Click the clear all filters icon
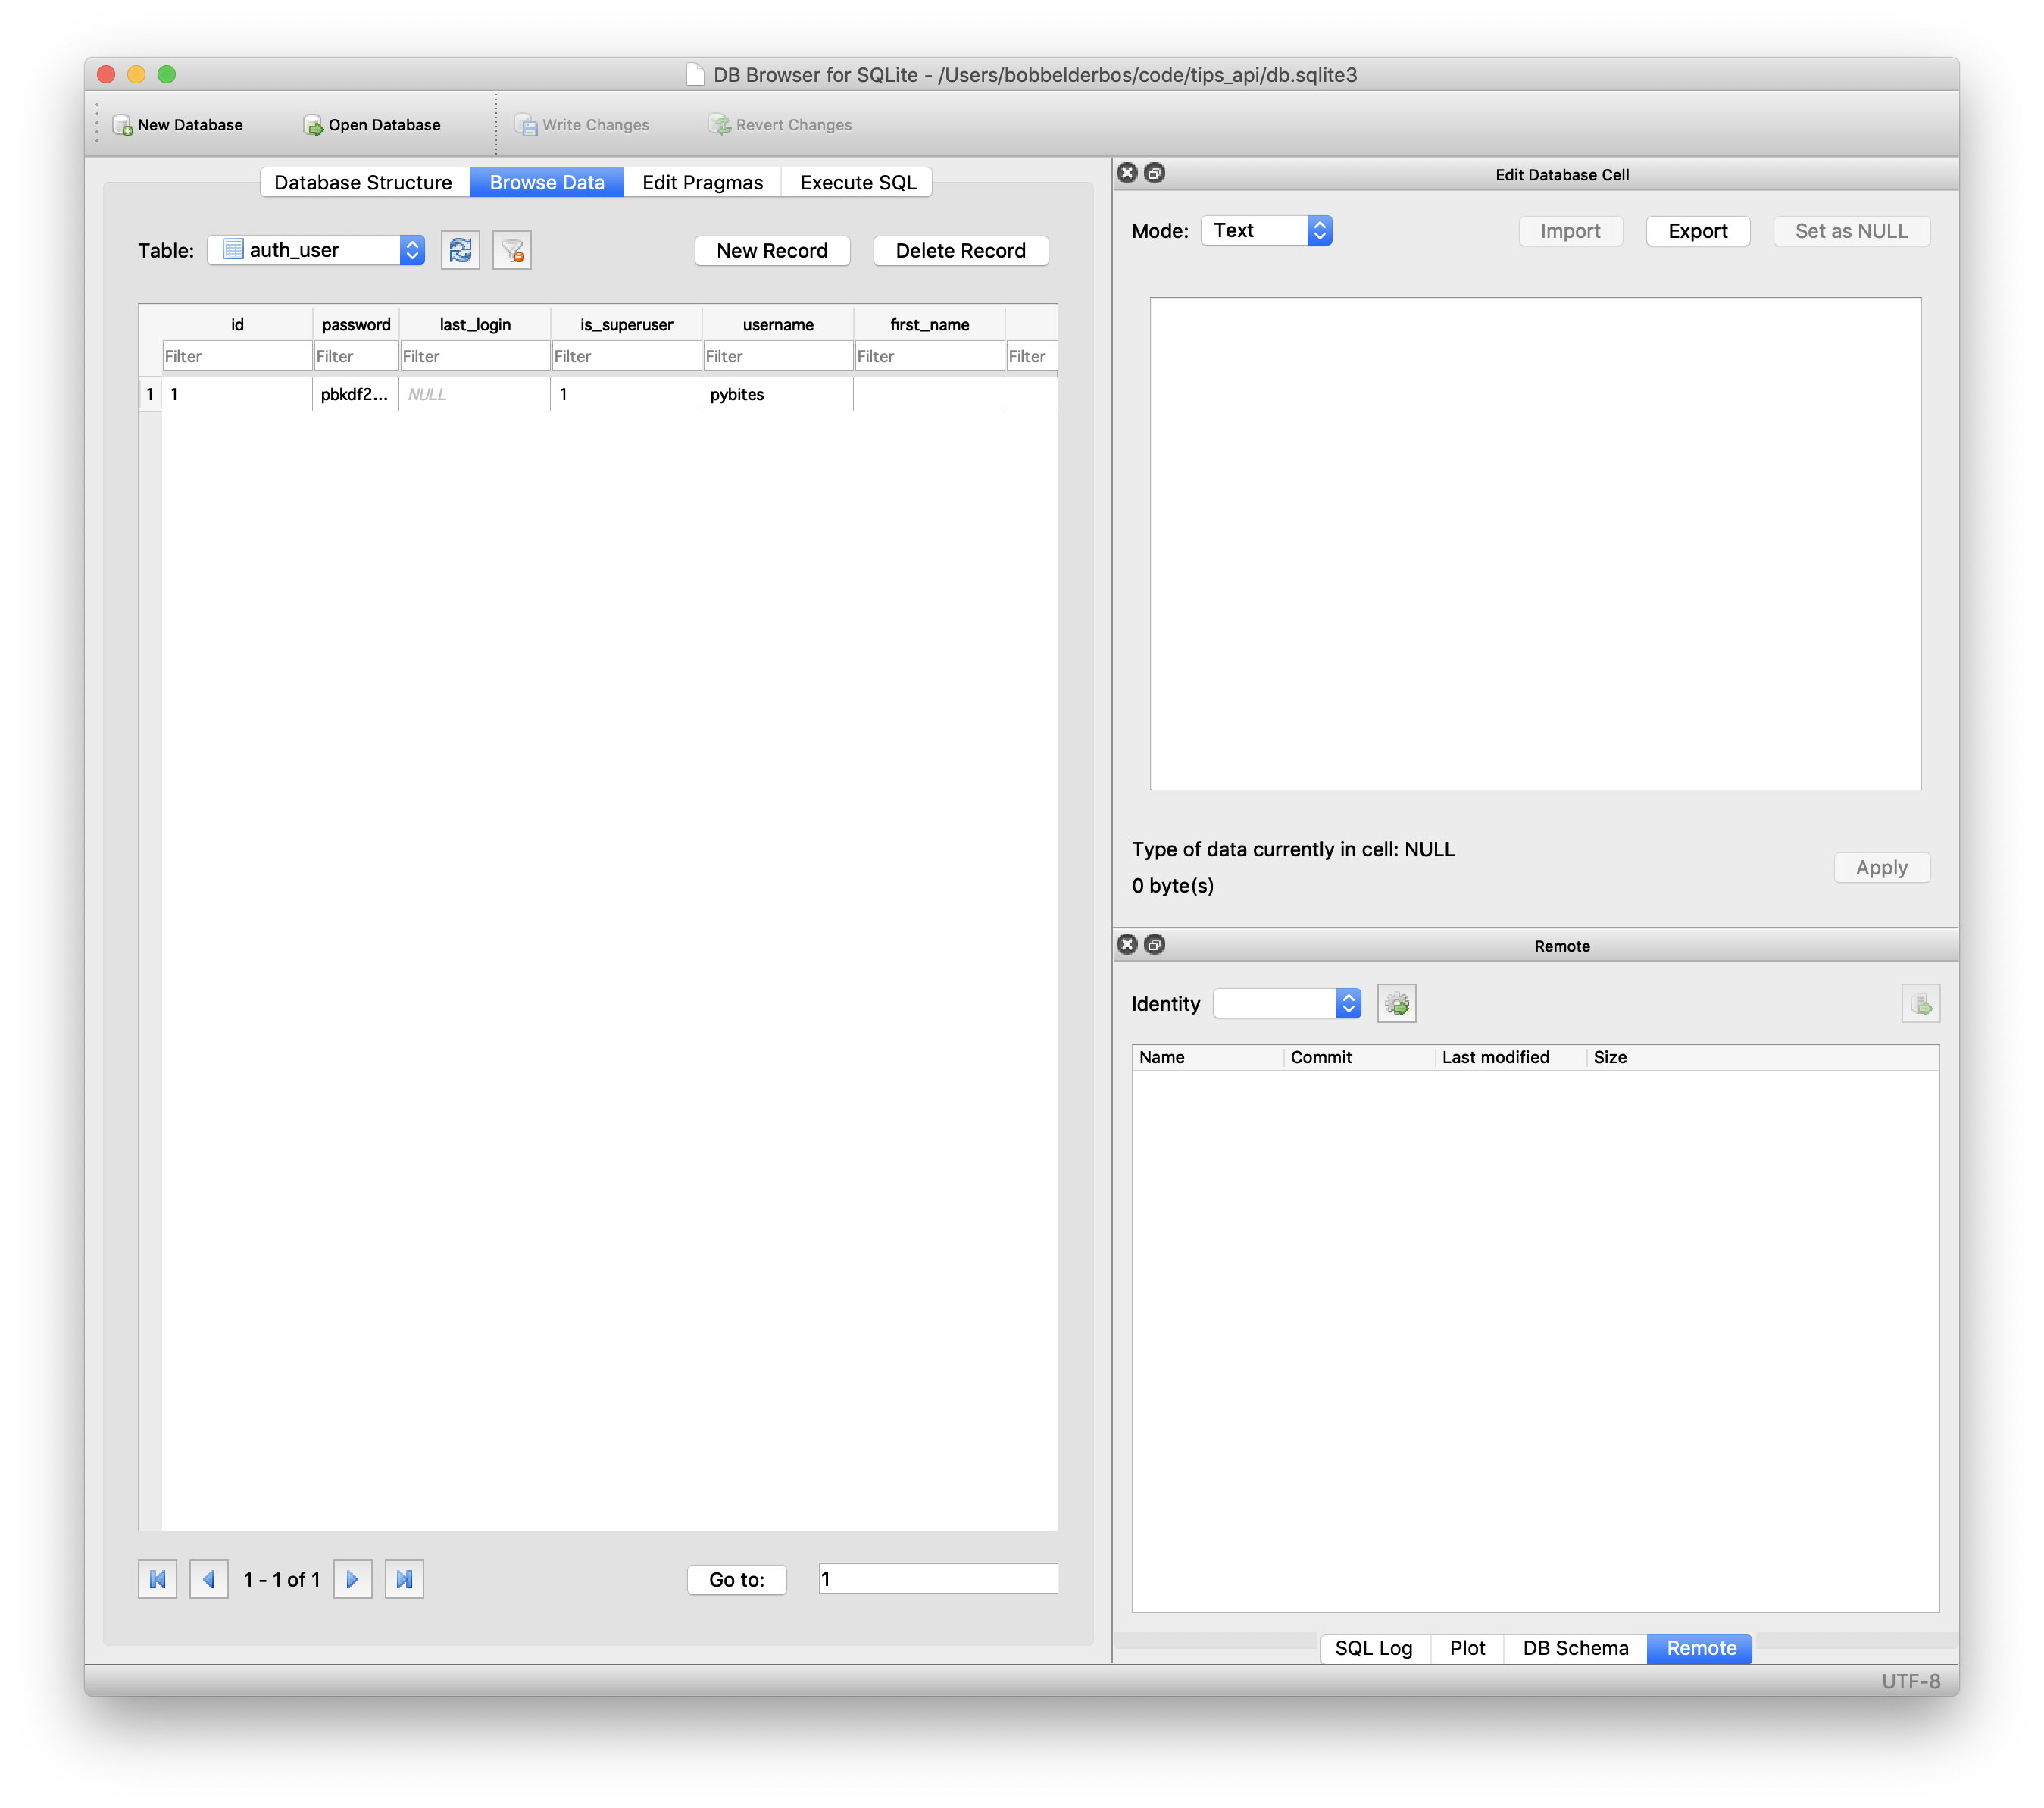 (x=512, y=250)
